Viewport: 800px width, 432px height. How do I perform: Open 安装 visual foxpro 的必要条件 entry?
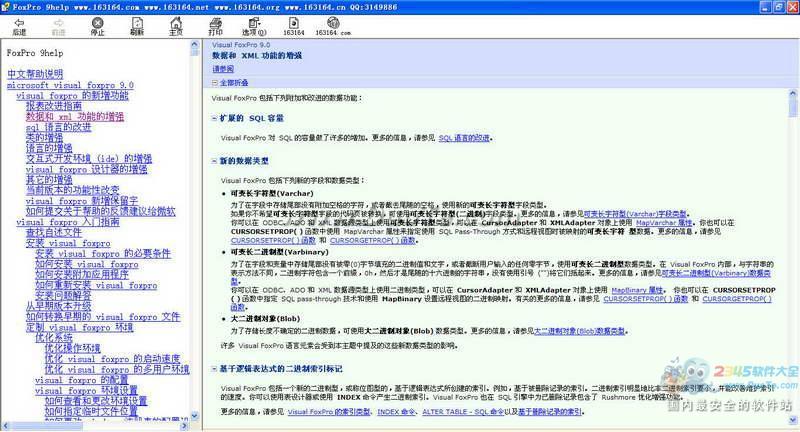click(x=103, y=253)
